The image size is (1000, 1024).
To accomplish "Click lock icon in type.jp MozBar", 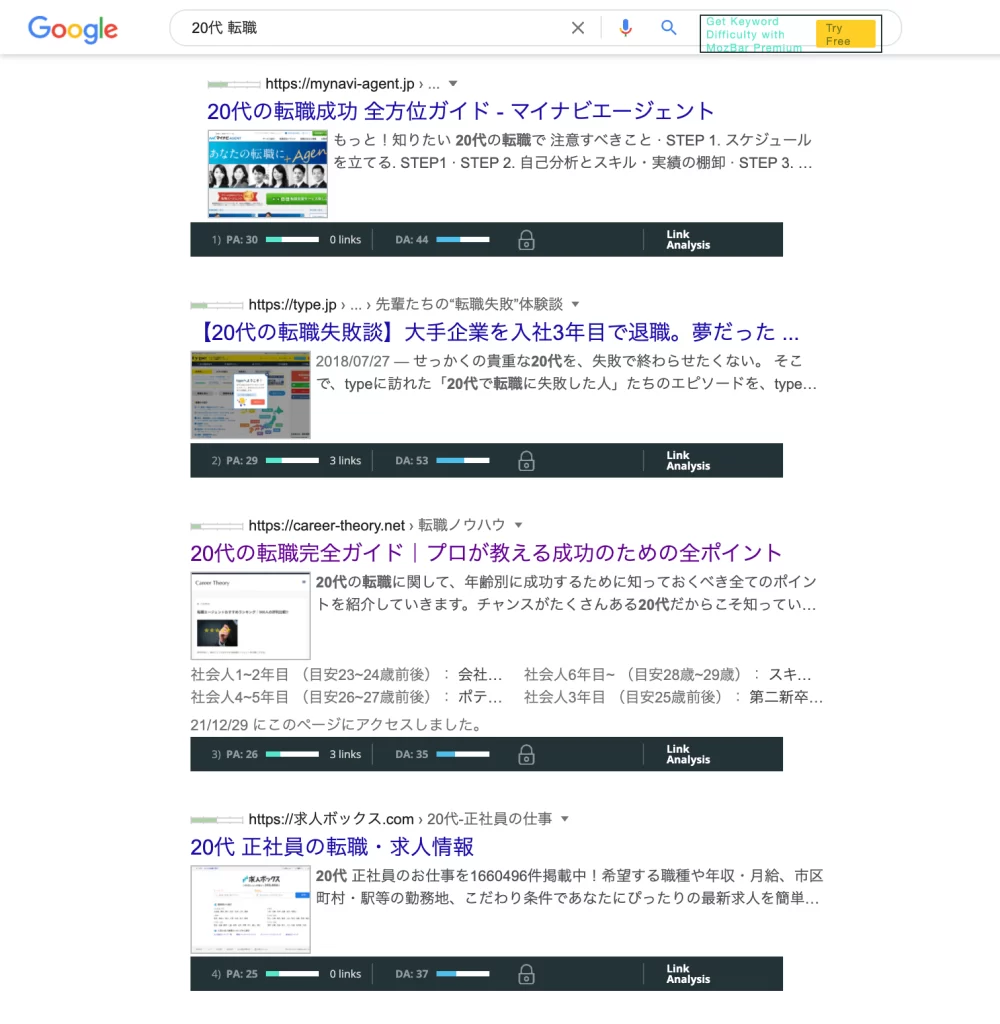I will (526, 461).
